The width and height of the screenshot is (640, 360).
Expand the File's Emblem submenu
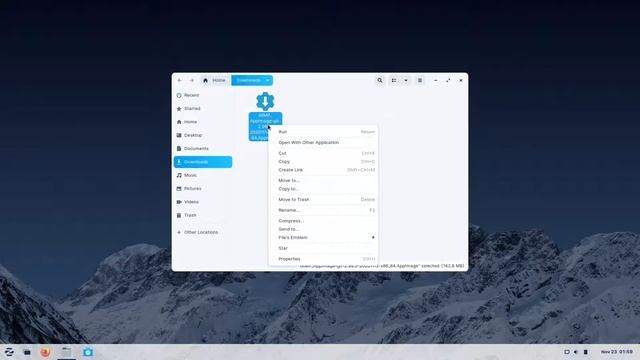click(x=323, y=238)
